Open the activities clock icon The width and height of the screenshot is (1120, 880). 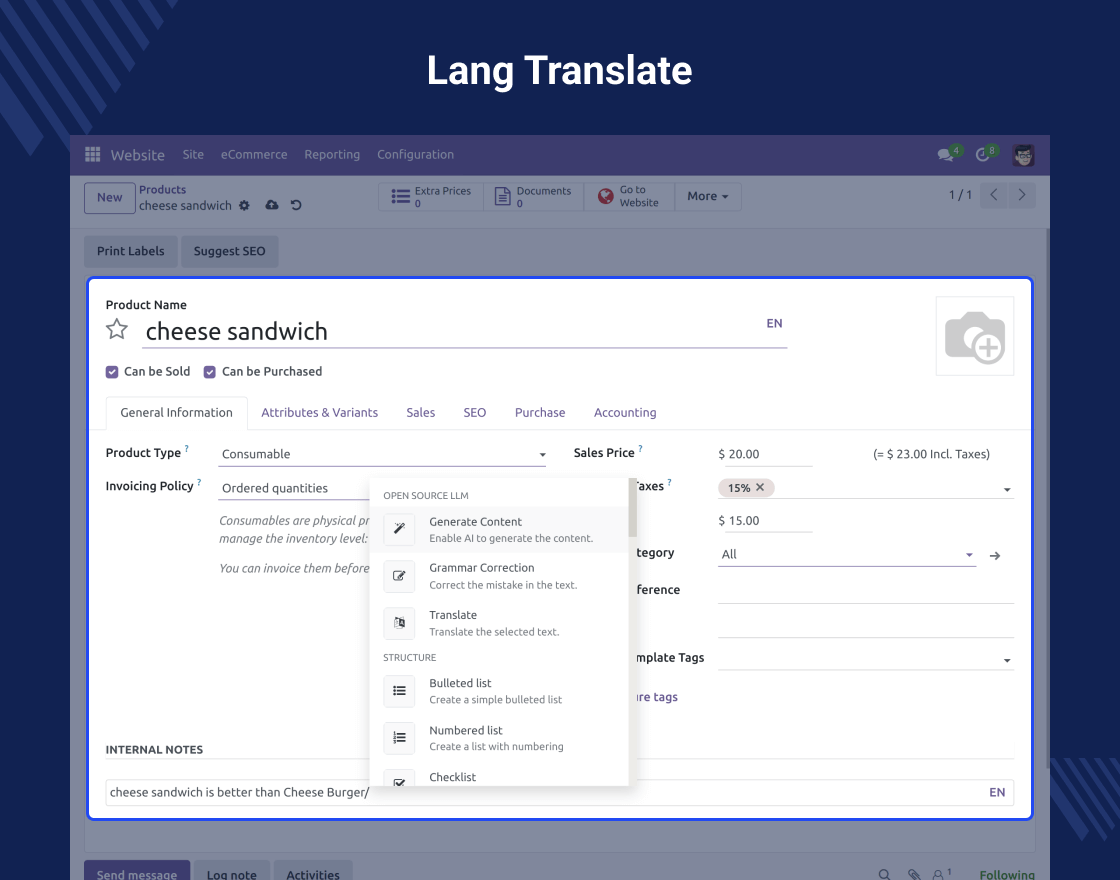pos(983,155)
